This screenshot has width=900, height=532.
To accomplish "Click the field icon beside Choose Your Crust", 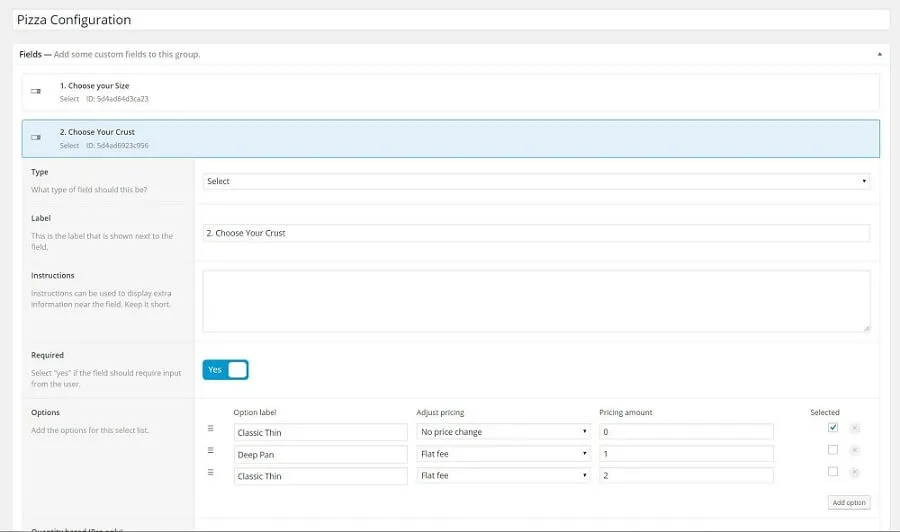I will coord(36,138).
